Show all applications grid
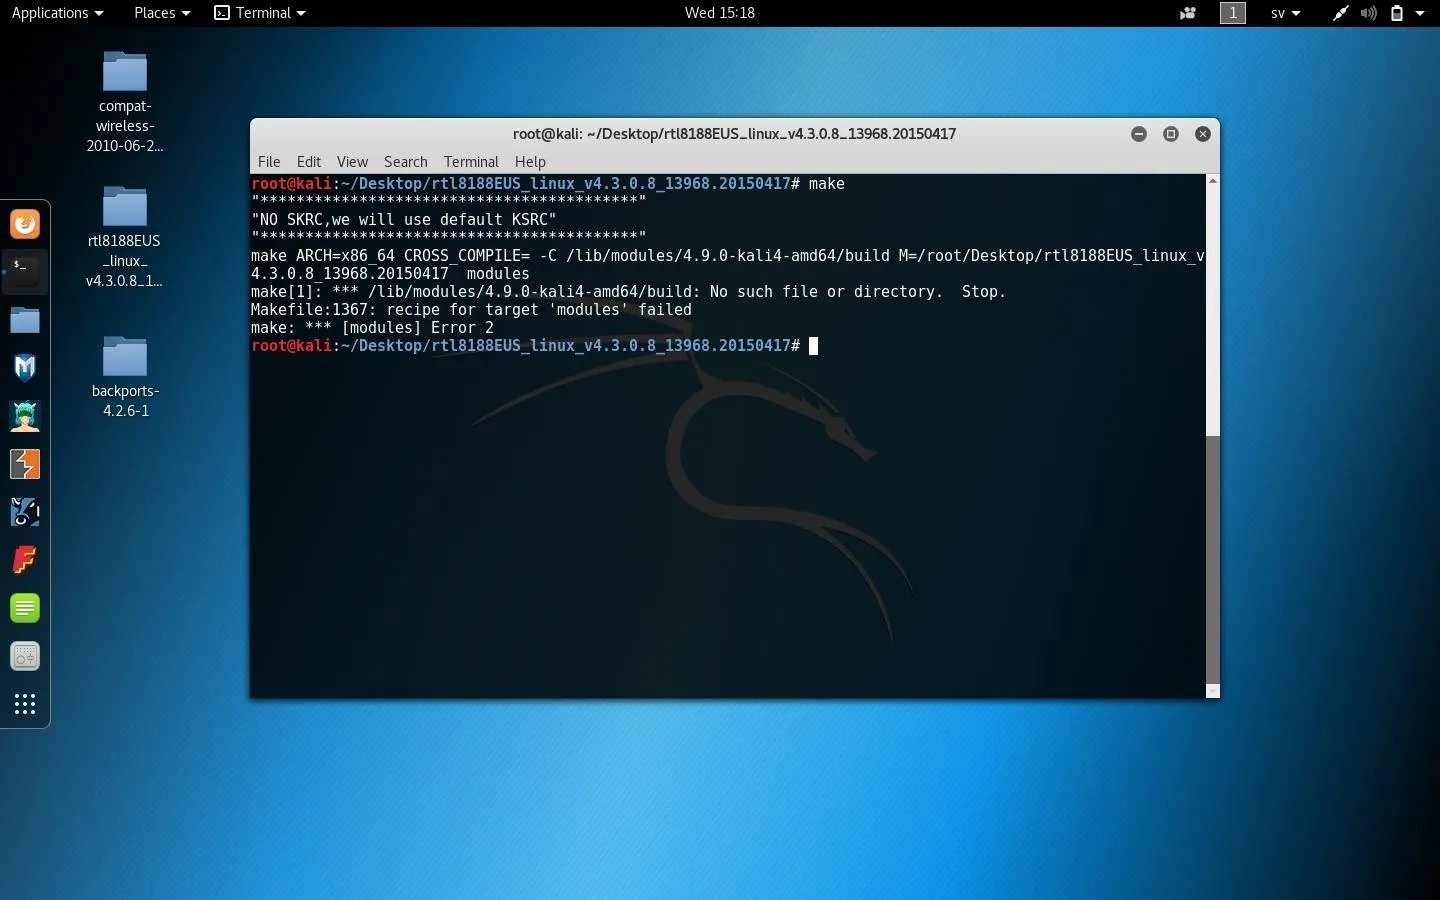Image resolution: width=1440 pixels, height=900 pixels. pos(25,705)
